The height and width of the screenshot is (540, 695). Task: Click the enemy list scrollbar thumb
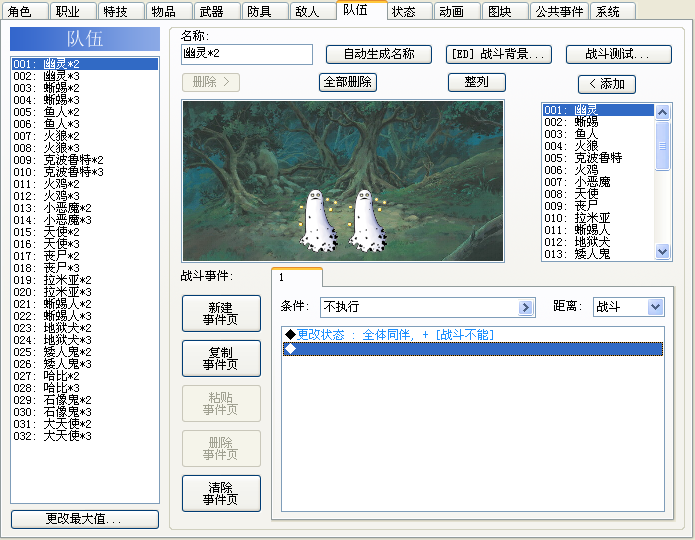click(x=662, y=145)
